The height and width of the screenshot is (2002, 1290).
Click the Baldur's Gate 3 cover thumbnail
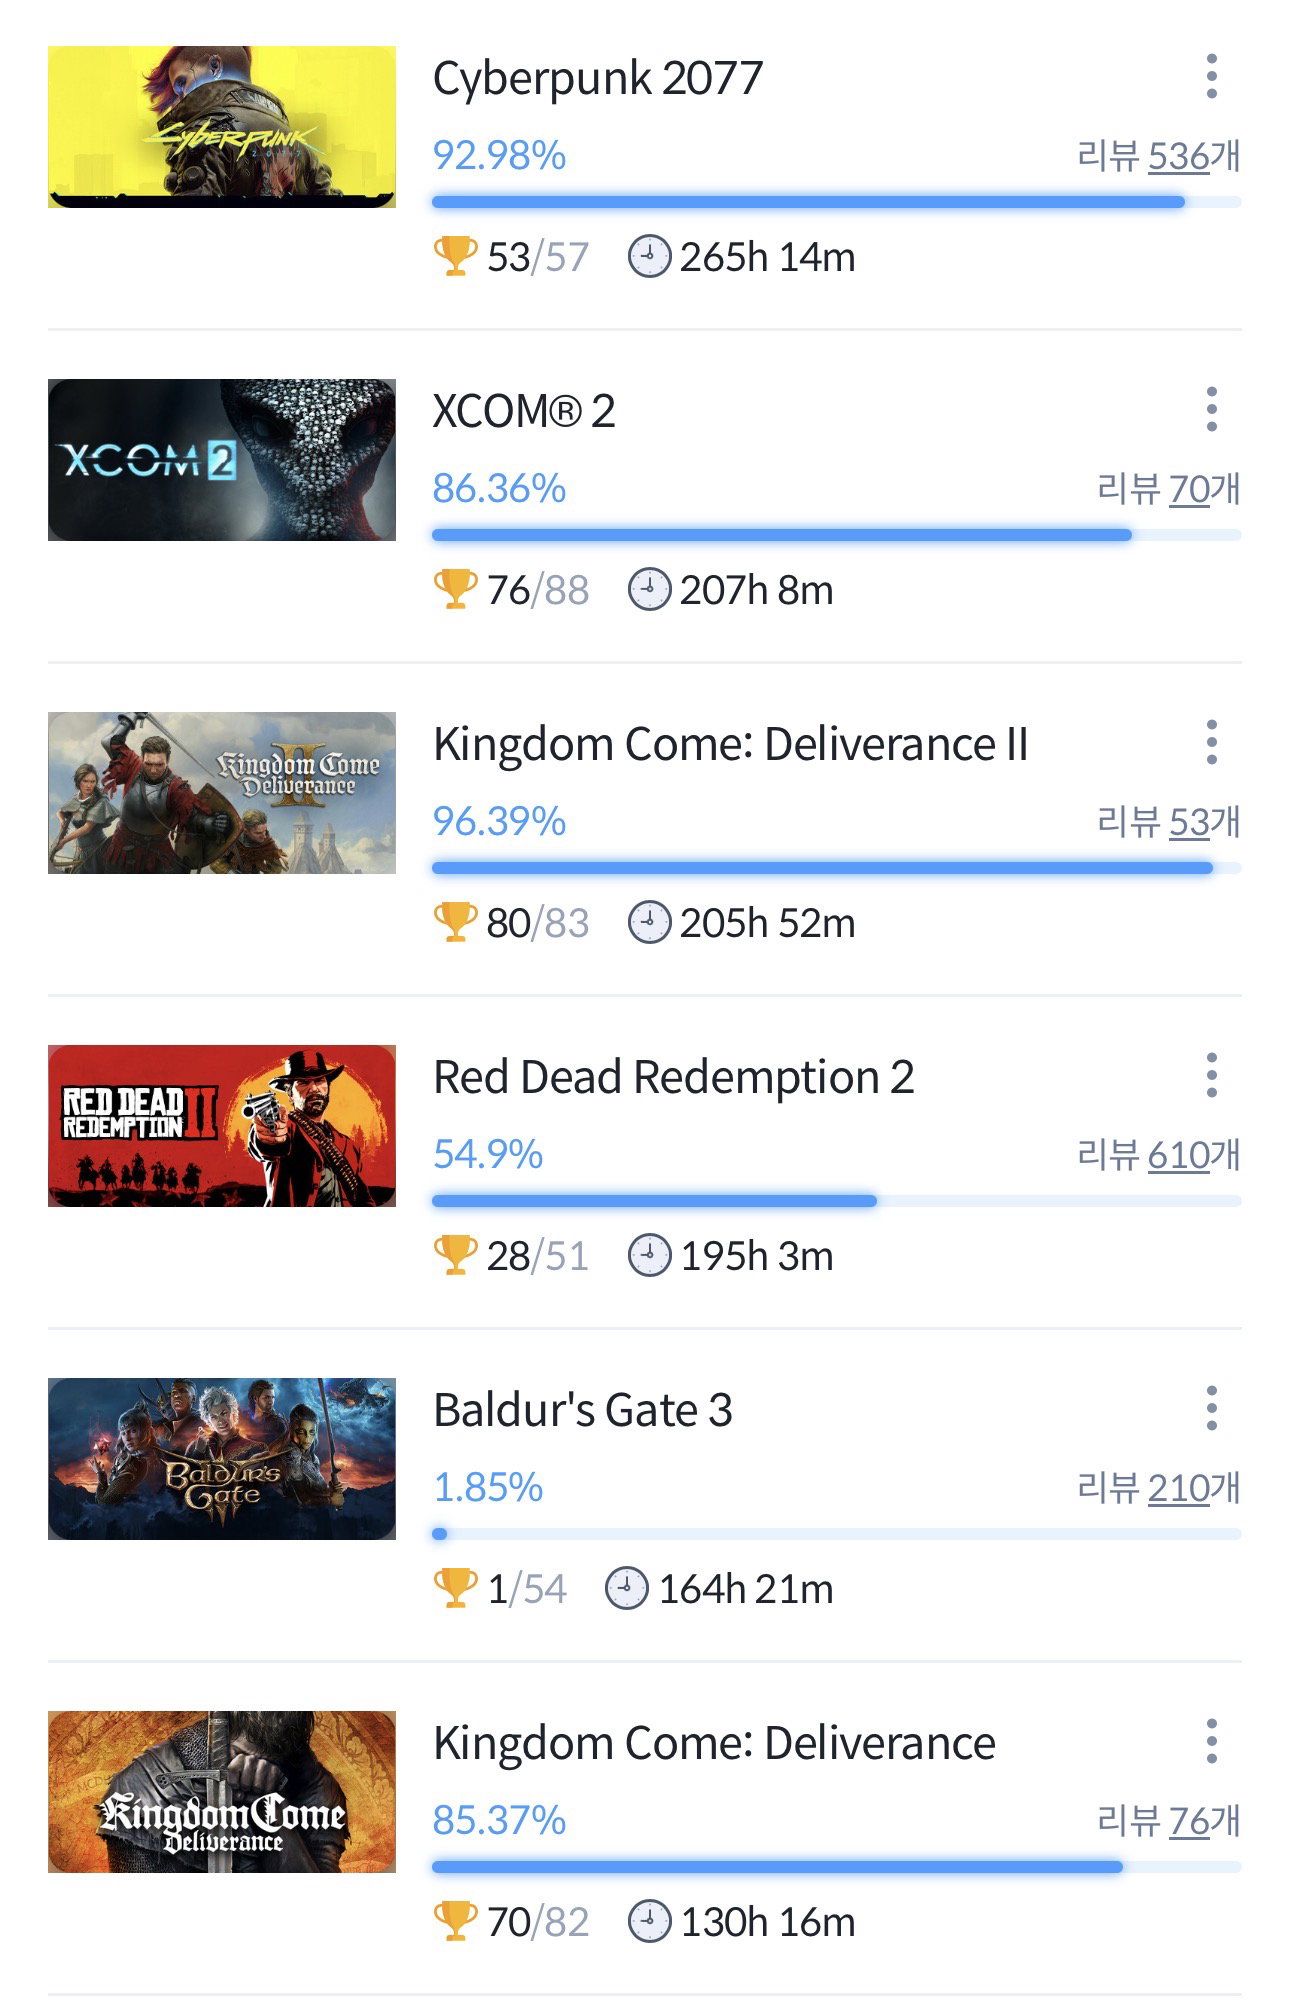(222, 1459)
